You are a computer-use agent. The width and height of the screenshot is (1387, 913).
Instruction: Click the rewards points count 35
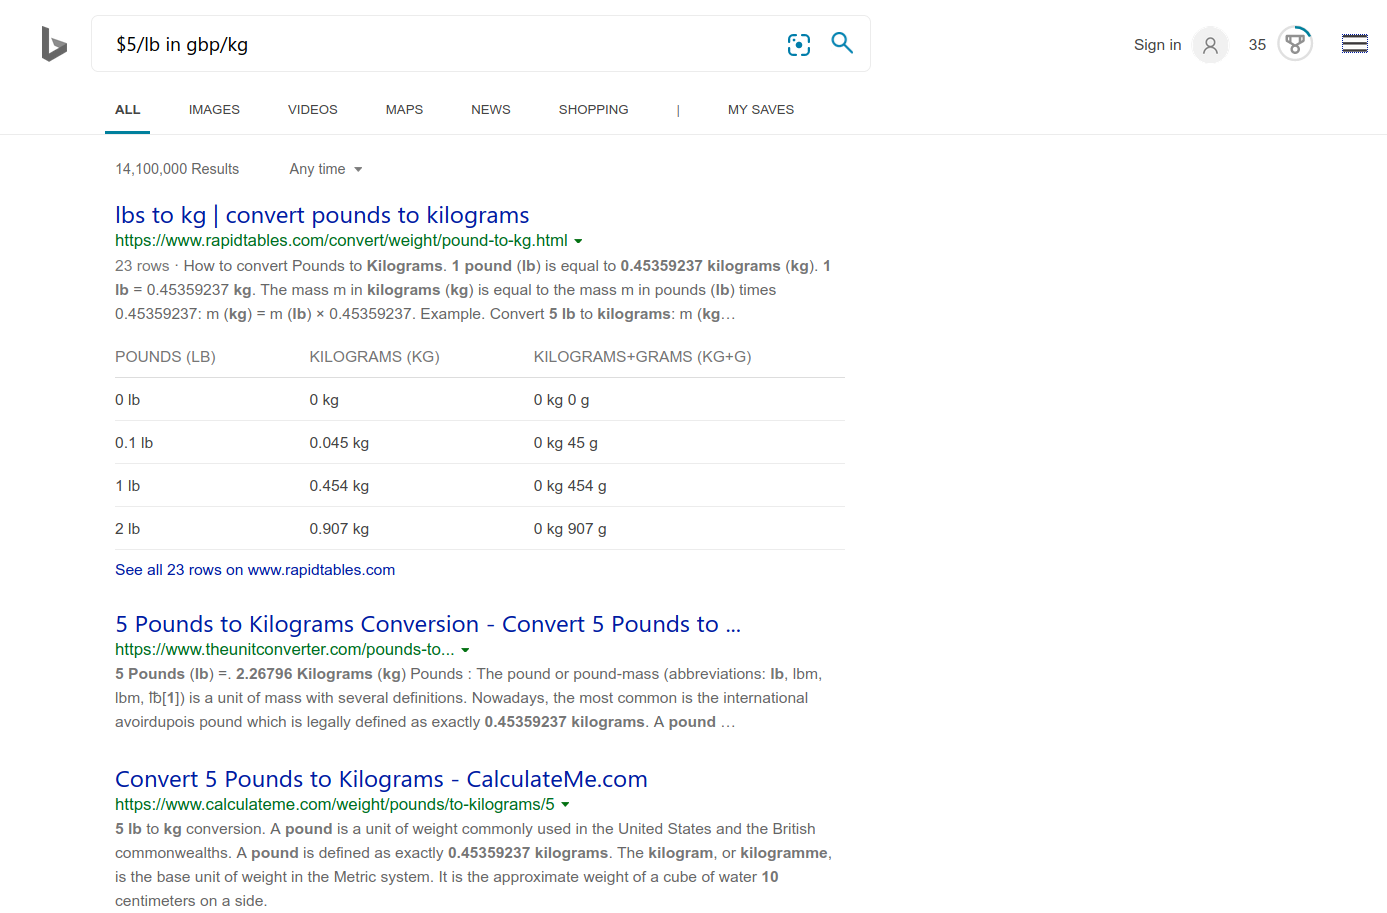tap(1257, 45)
